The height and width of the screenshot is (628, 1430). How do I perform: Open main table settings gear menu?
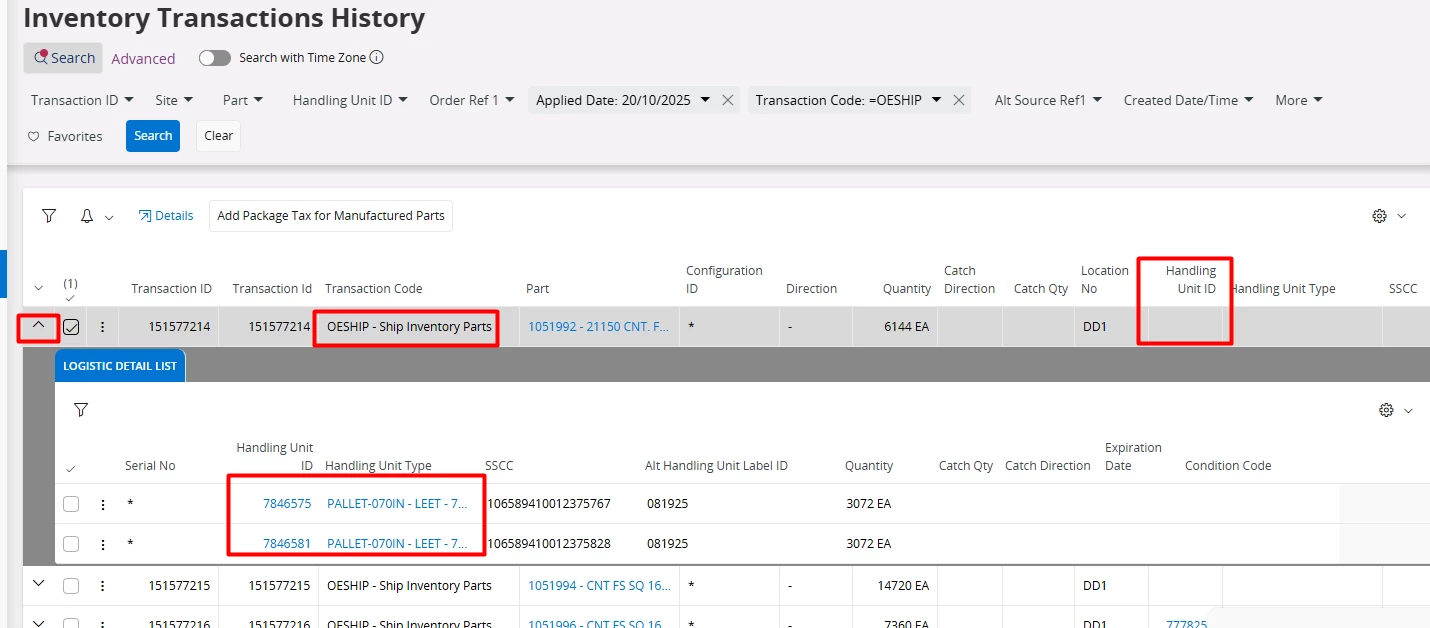pos(1380,216)
